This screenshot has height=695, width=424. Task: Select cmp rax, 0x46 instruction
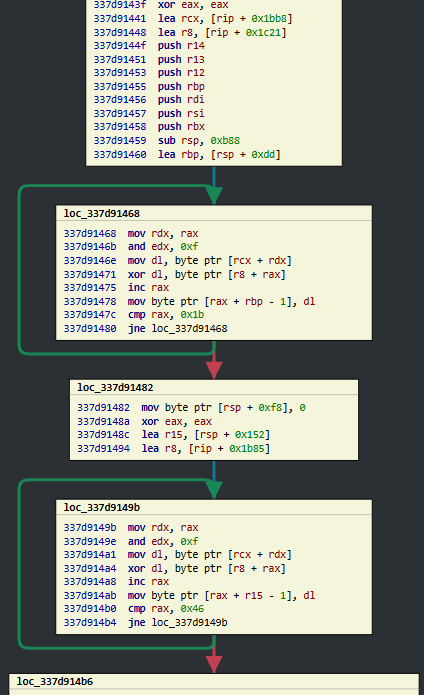pyautogui.click(x=134, y=609)
